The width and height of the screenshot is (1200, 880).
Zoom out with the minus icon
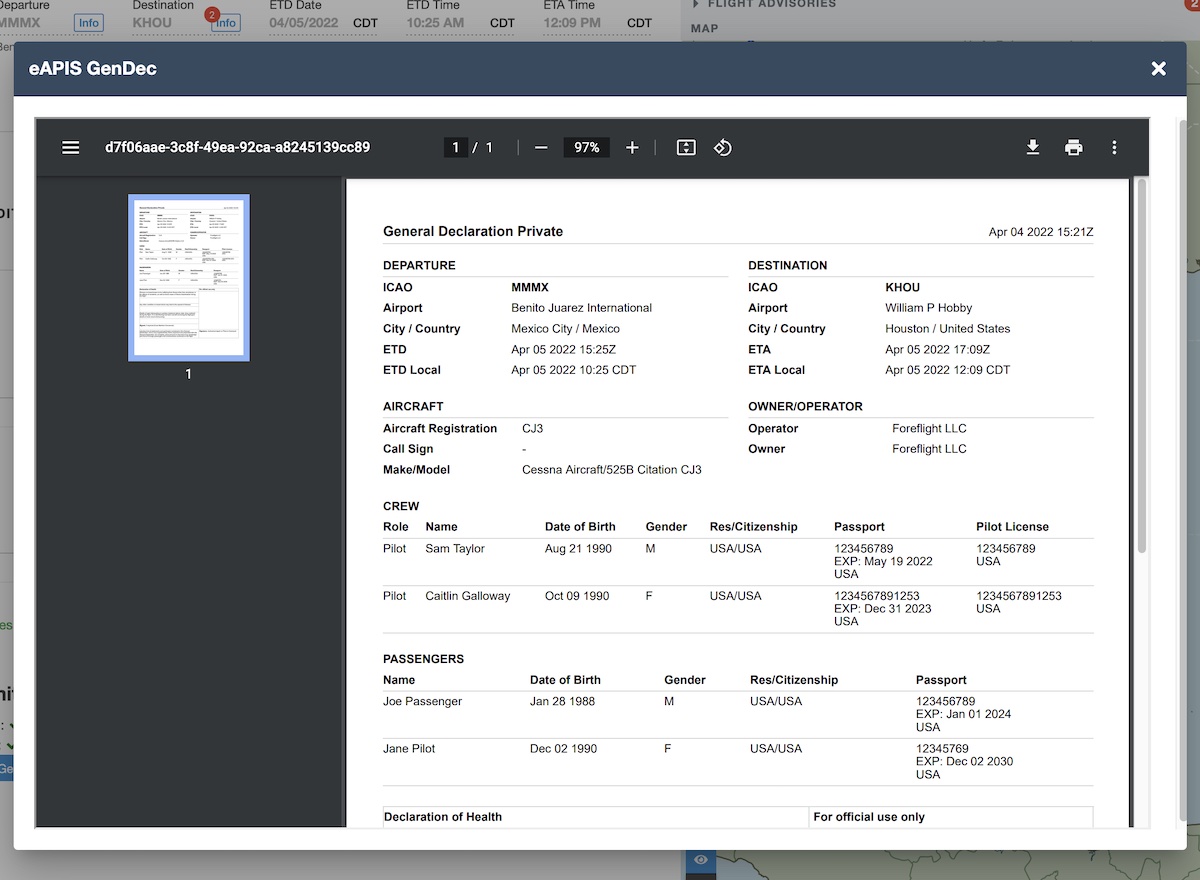click(x=541, y=147)
